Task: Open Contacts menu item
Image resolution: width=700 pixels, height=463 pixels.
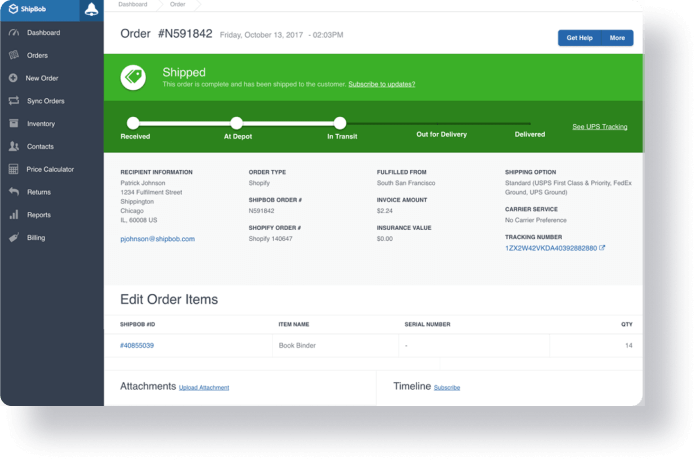Action: point(40,146)
